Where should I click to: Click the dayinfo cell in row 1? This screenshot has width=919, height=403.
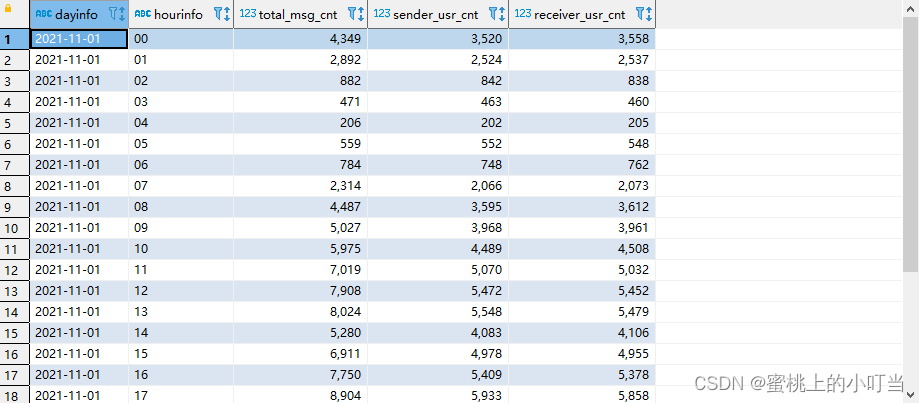pos(79,39)
